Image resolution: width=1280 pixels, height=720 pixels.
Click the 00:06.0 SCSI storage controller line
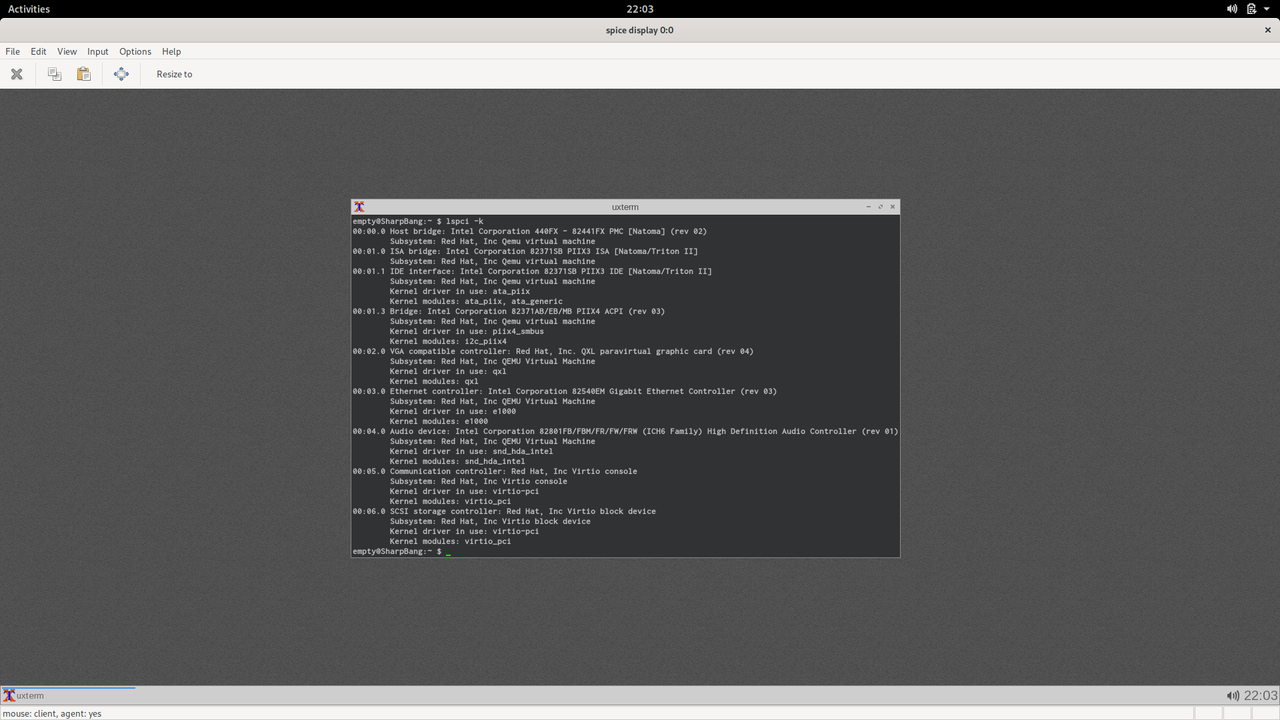pos(504,511)
